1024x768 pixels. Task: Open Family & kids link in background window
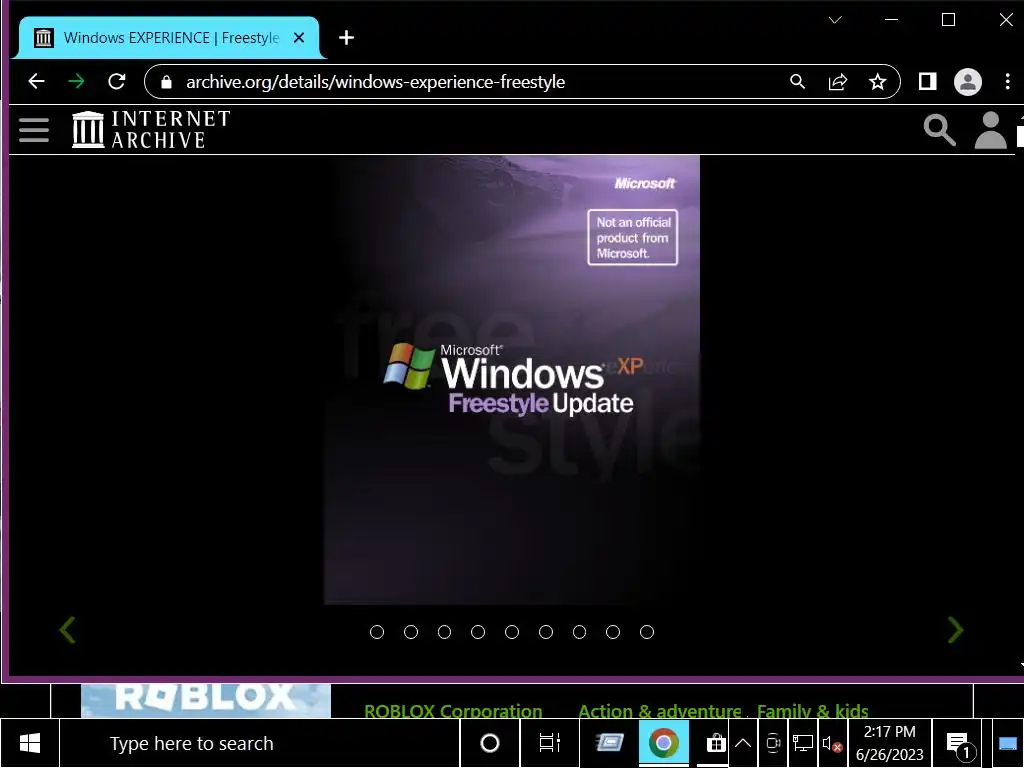tap(812, 711)
